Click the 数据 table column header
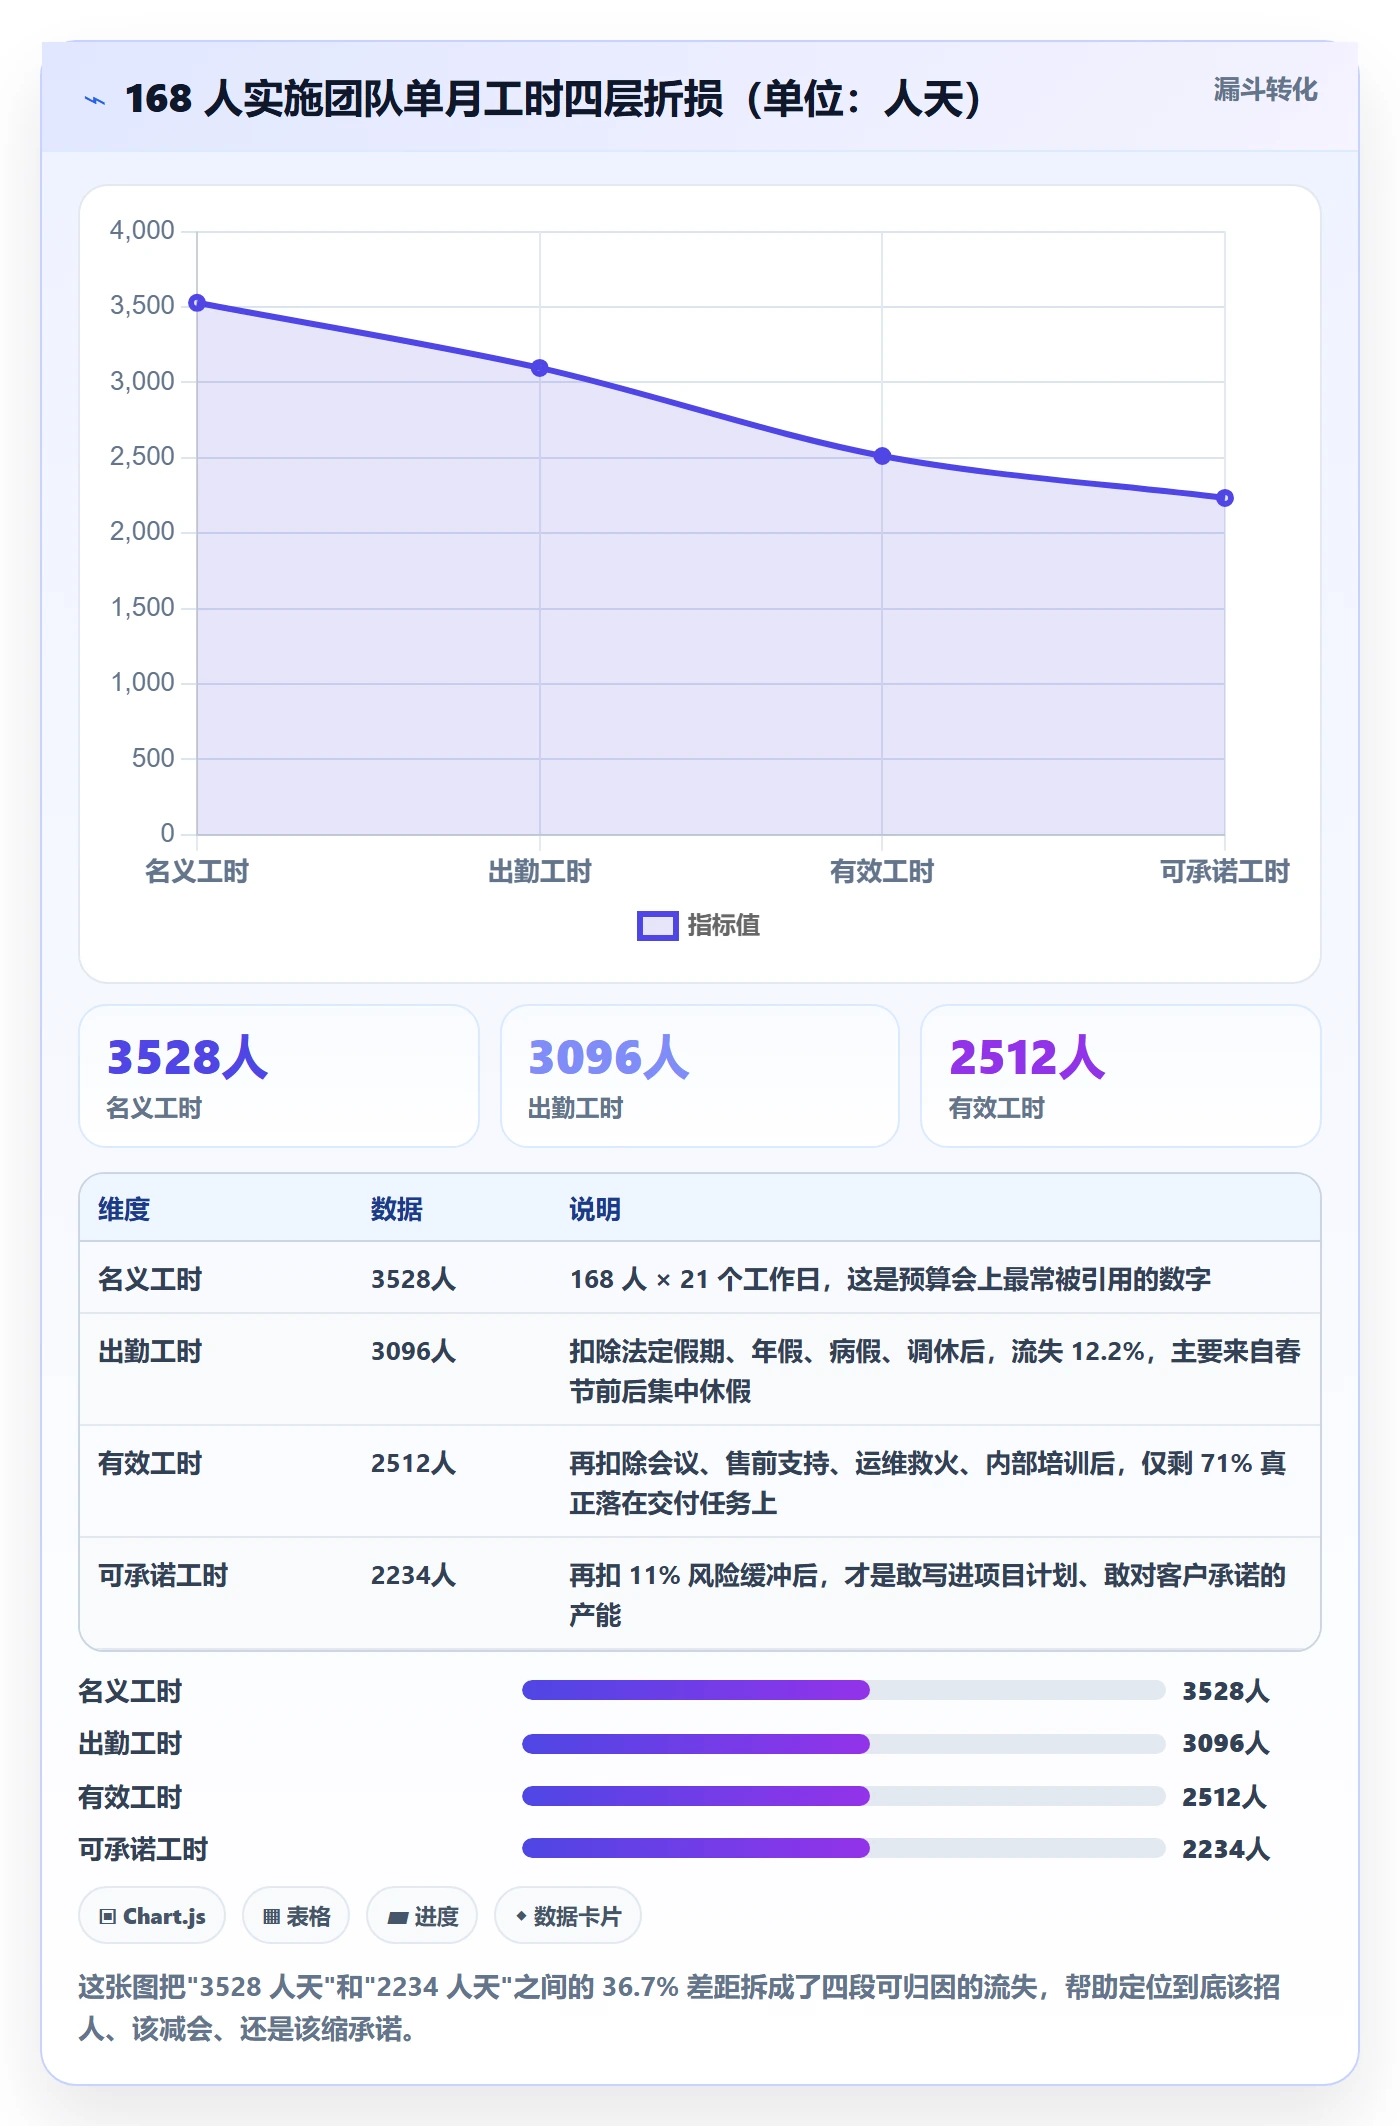Viewport: 1400px width, 2126px height. click(397, 1209)
